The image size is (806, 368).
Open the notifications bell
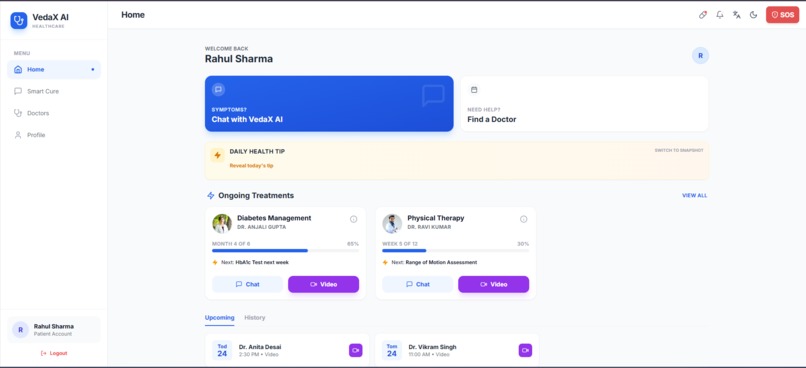720,15
